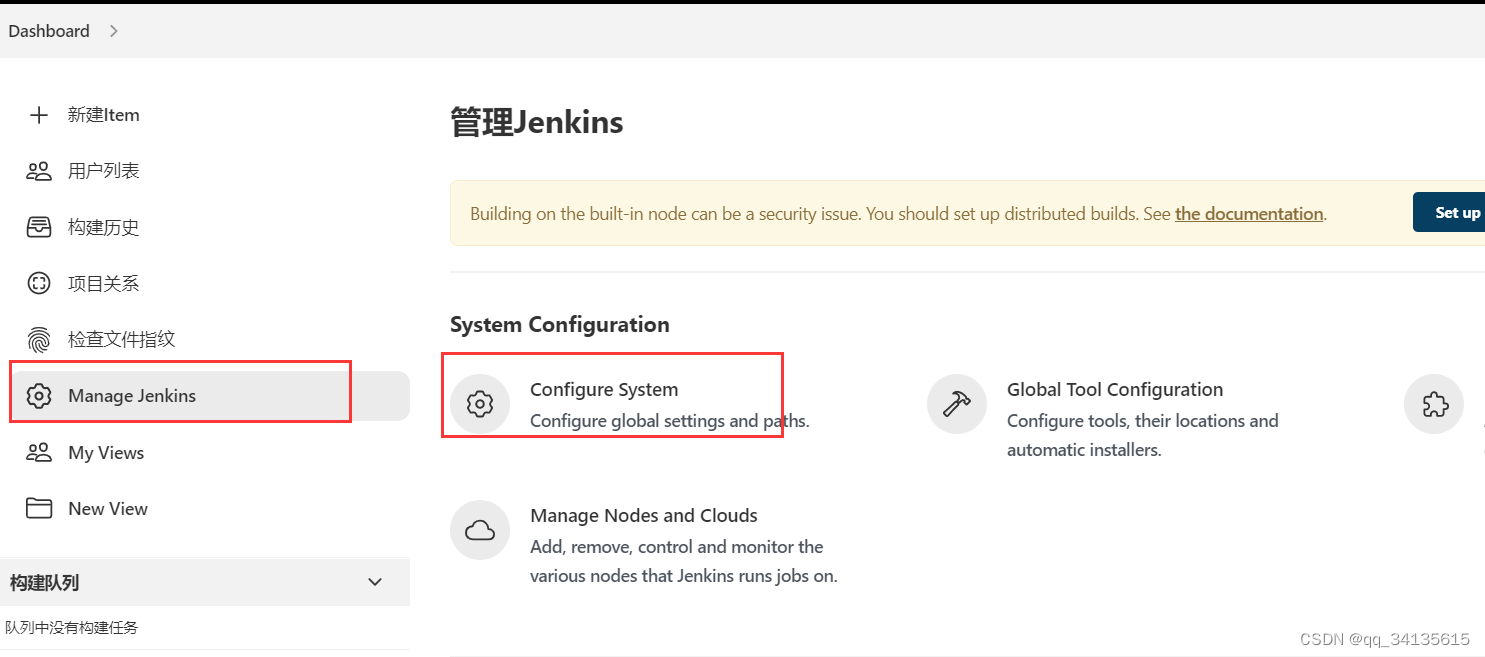Open the documentation link in warning
The width and height of the screenshot is (1485, 657).
point(1249,213)
